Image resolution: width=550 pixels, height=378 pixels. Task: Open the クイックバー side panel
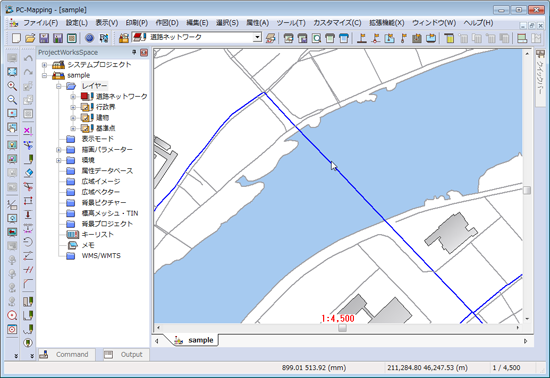(x=540, y=78)
